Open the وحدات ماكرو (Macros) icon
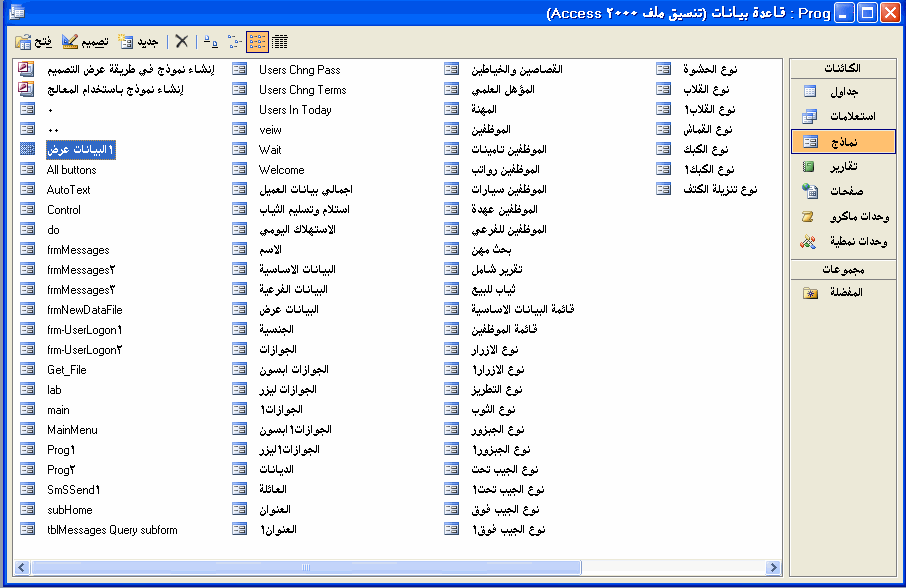The height and width of the screenshot is (588, 906). (808, 217)
